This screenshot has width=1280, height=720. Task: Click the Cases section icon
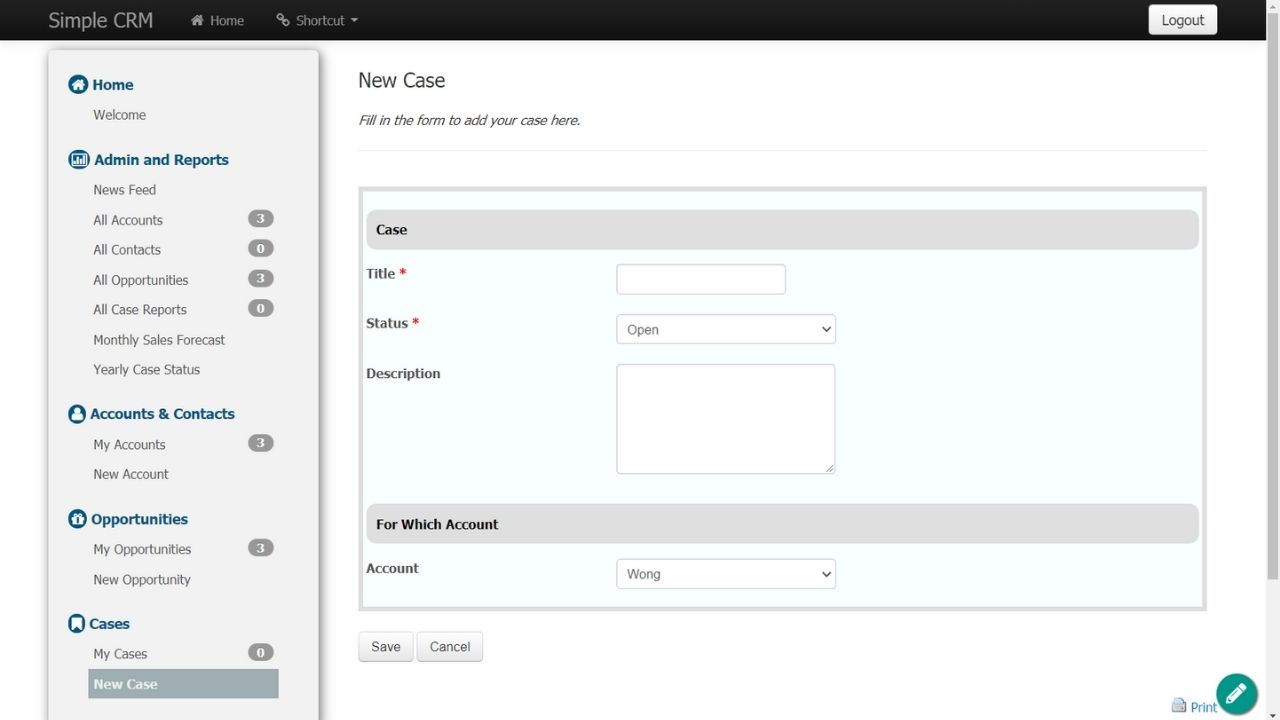point(76,624)
